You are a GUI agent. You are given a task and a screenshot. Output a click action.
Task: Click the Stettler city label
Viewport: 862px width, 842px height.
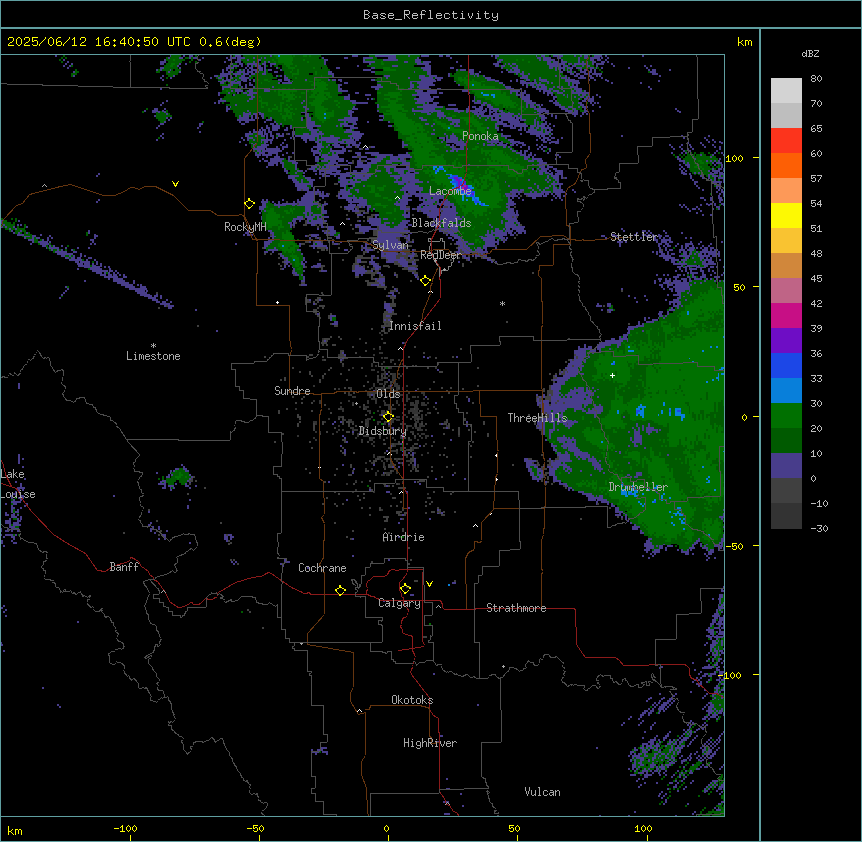tap(633, 237)
